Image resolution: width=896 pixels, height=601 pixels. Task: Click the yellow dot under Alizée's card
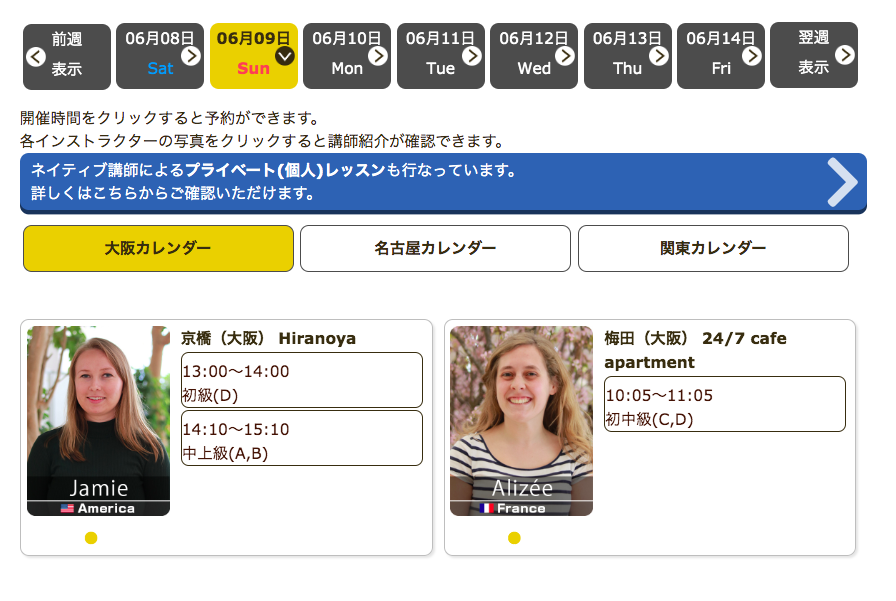tap(514, 538)
